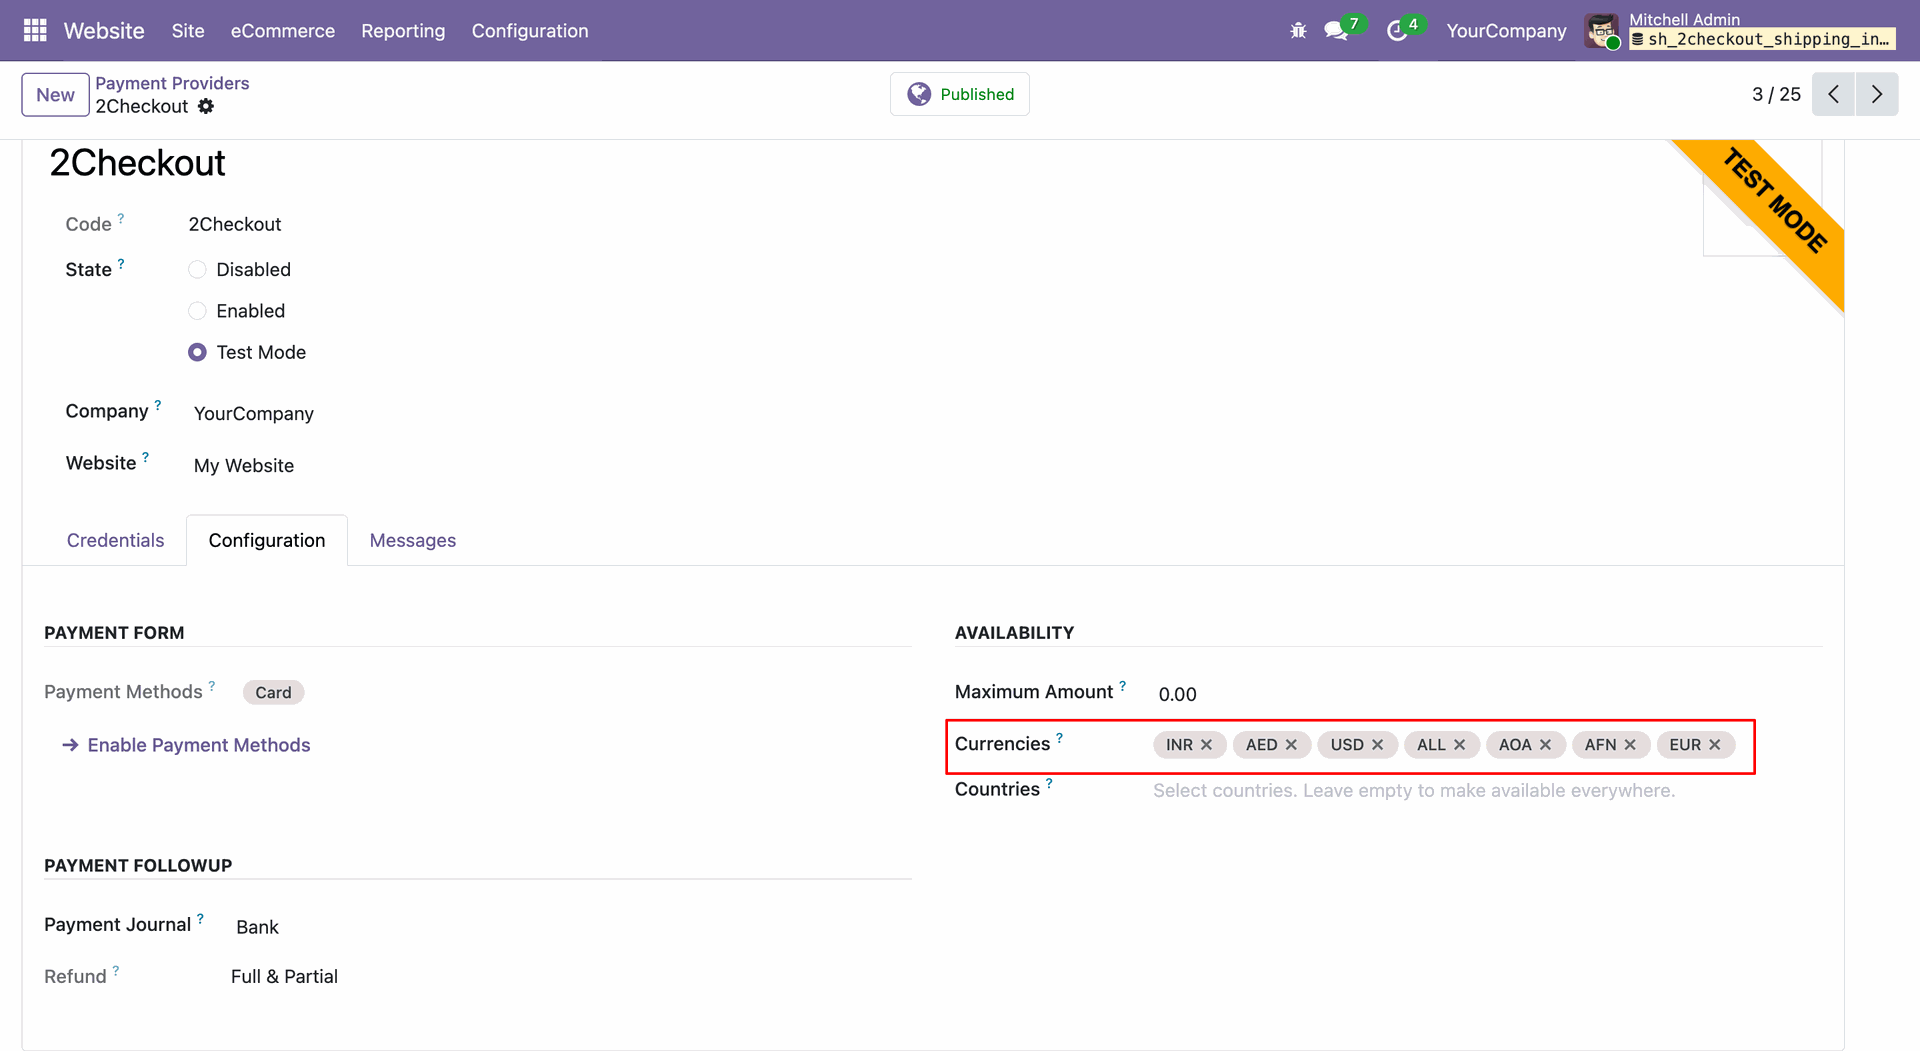Remove the INR currency tag
Screen dimensions: 1920x1051
click(1206, 745)
